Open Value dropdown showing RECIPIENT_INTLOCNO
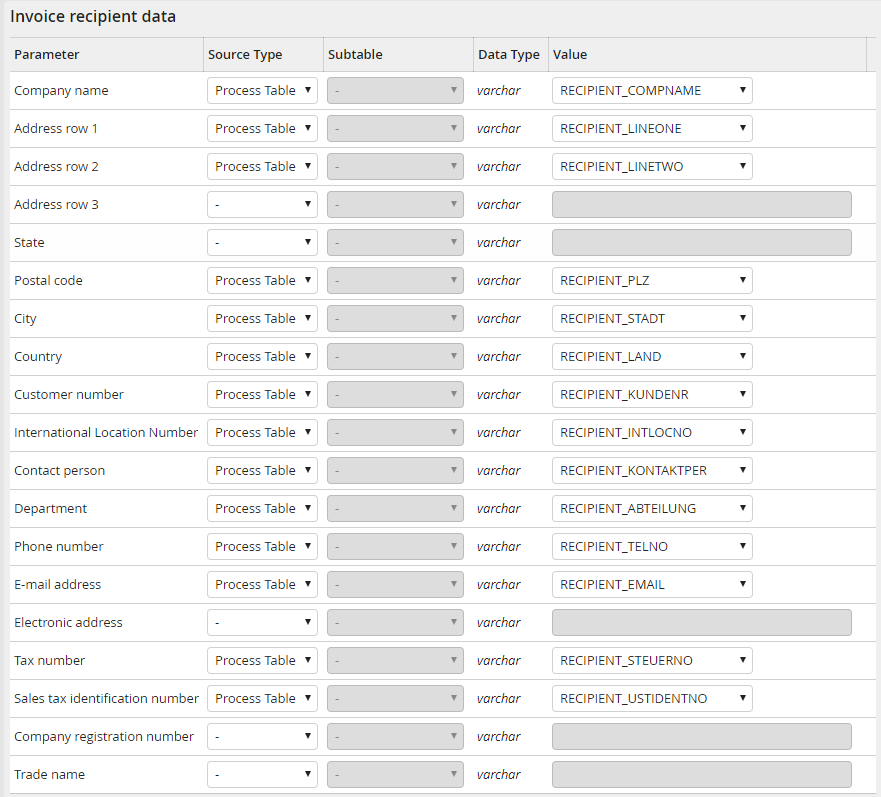 coord(652,432)
